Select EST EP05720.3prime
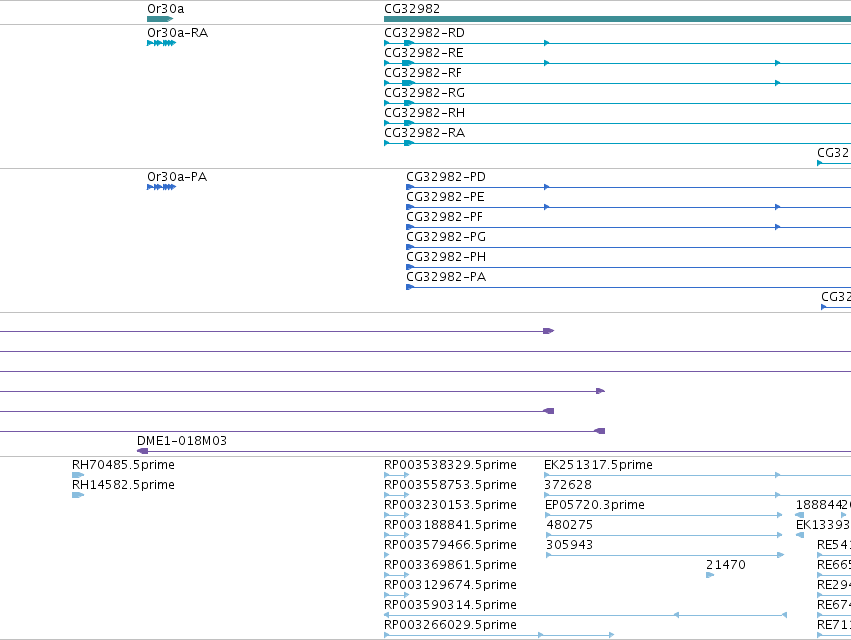 (x=595, y=505)
